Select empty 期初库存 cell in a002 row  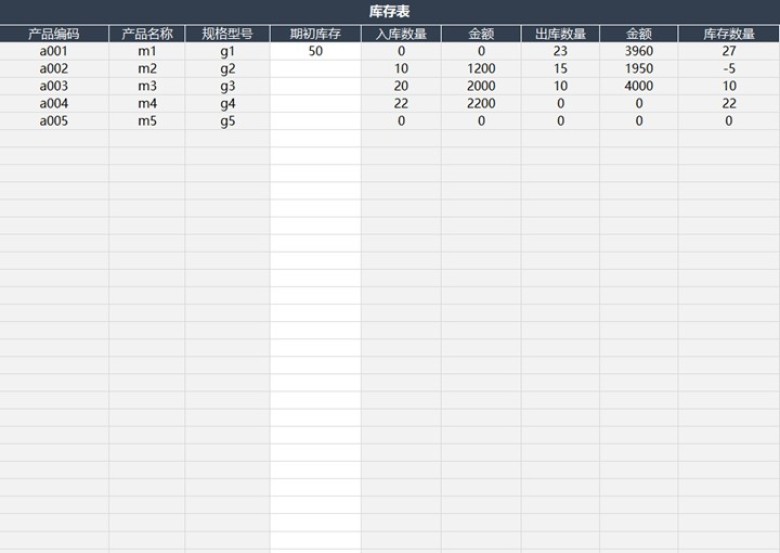(315, 69)
